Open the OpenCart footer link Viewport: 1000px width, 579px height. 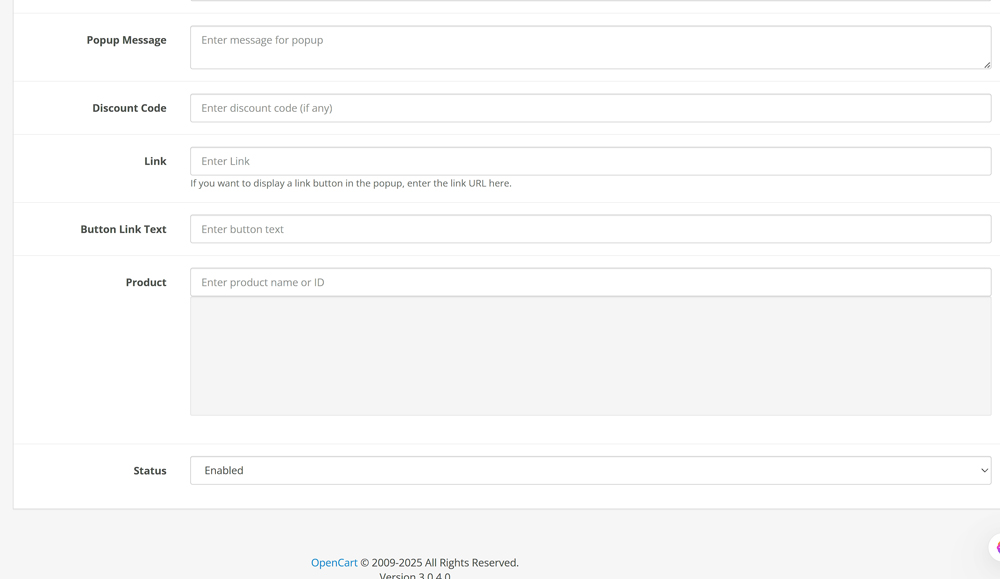pos(334,562)
